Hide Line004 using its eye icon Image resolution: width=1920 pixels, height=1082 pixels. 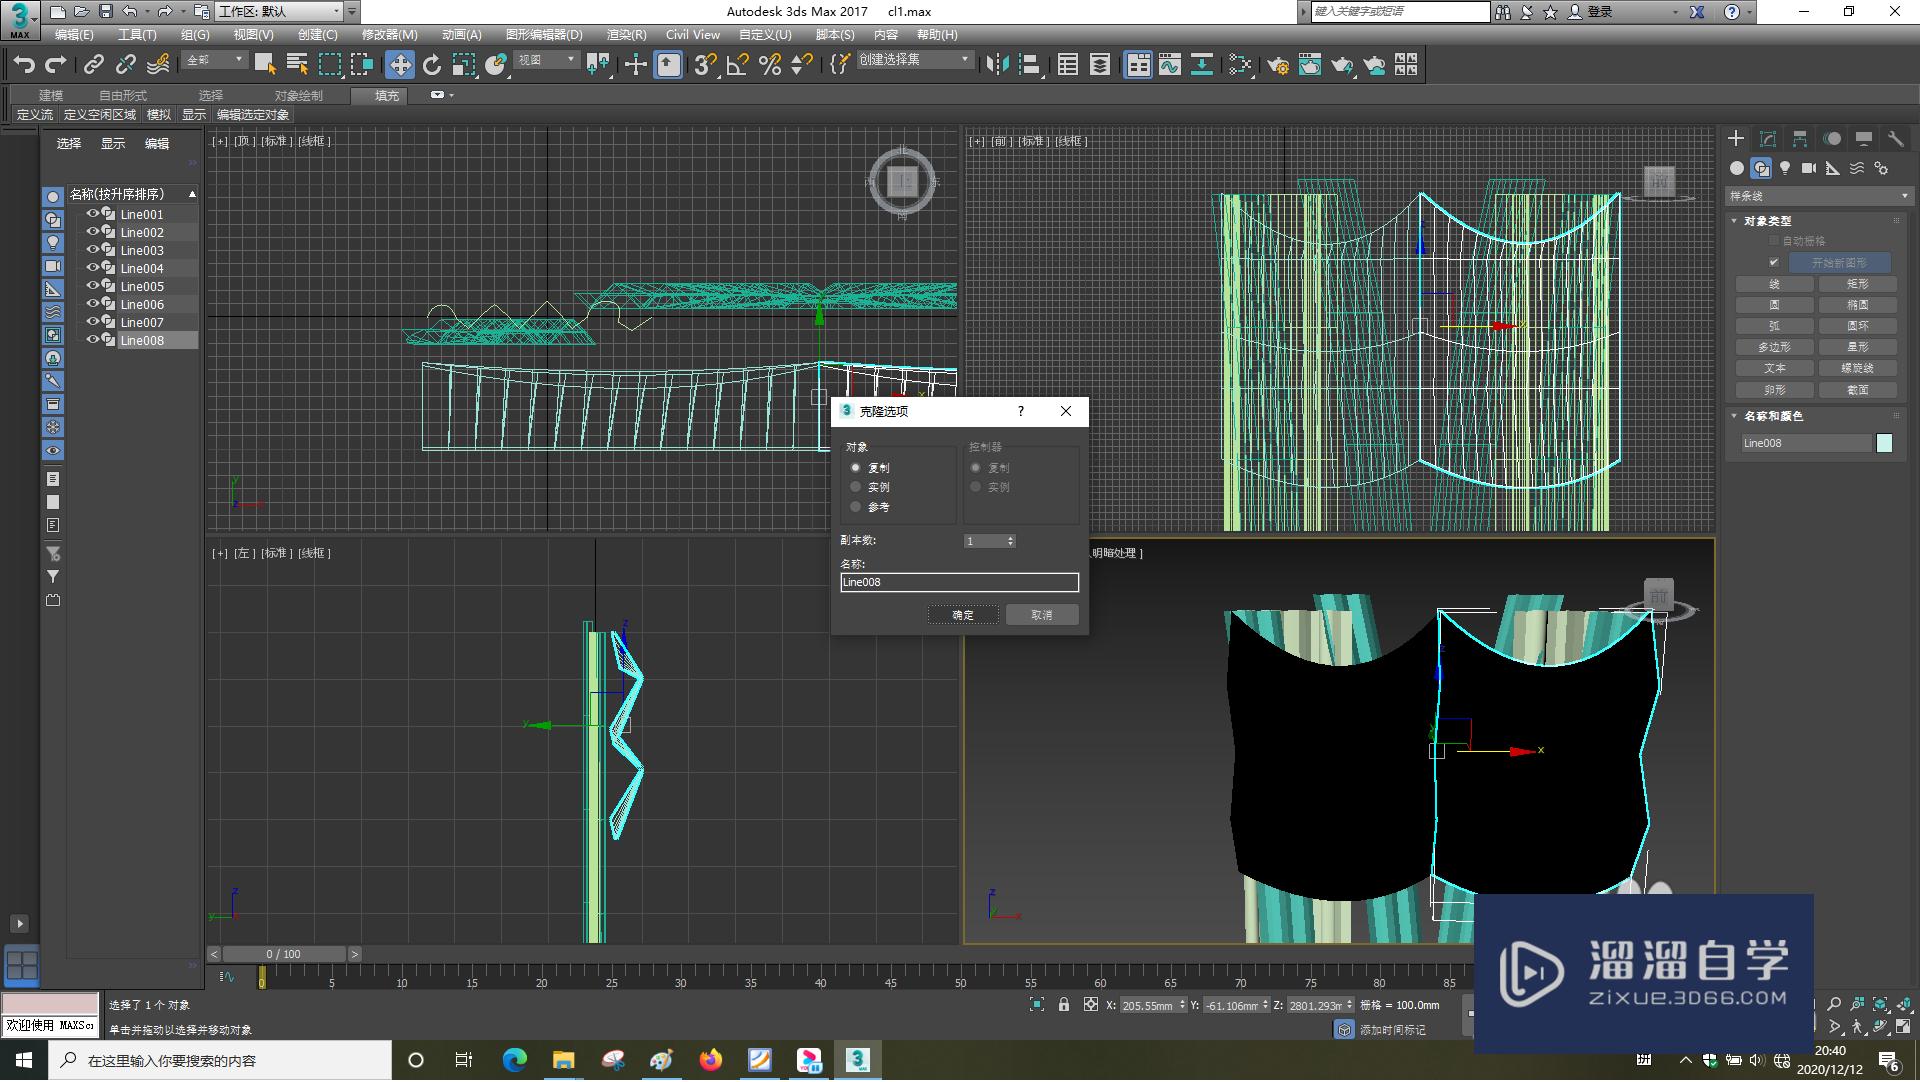(92, 268)
